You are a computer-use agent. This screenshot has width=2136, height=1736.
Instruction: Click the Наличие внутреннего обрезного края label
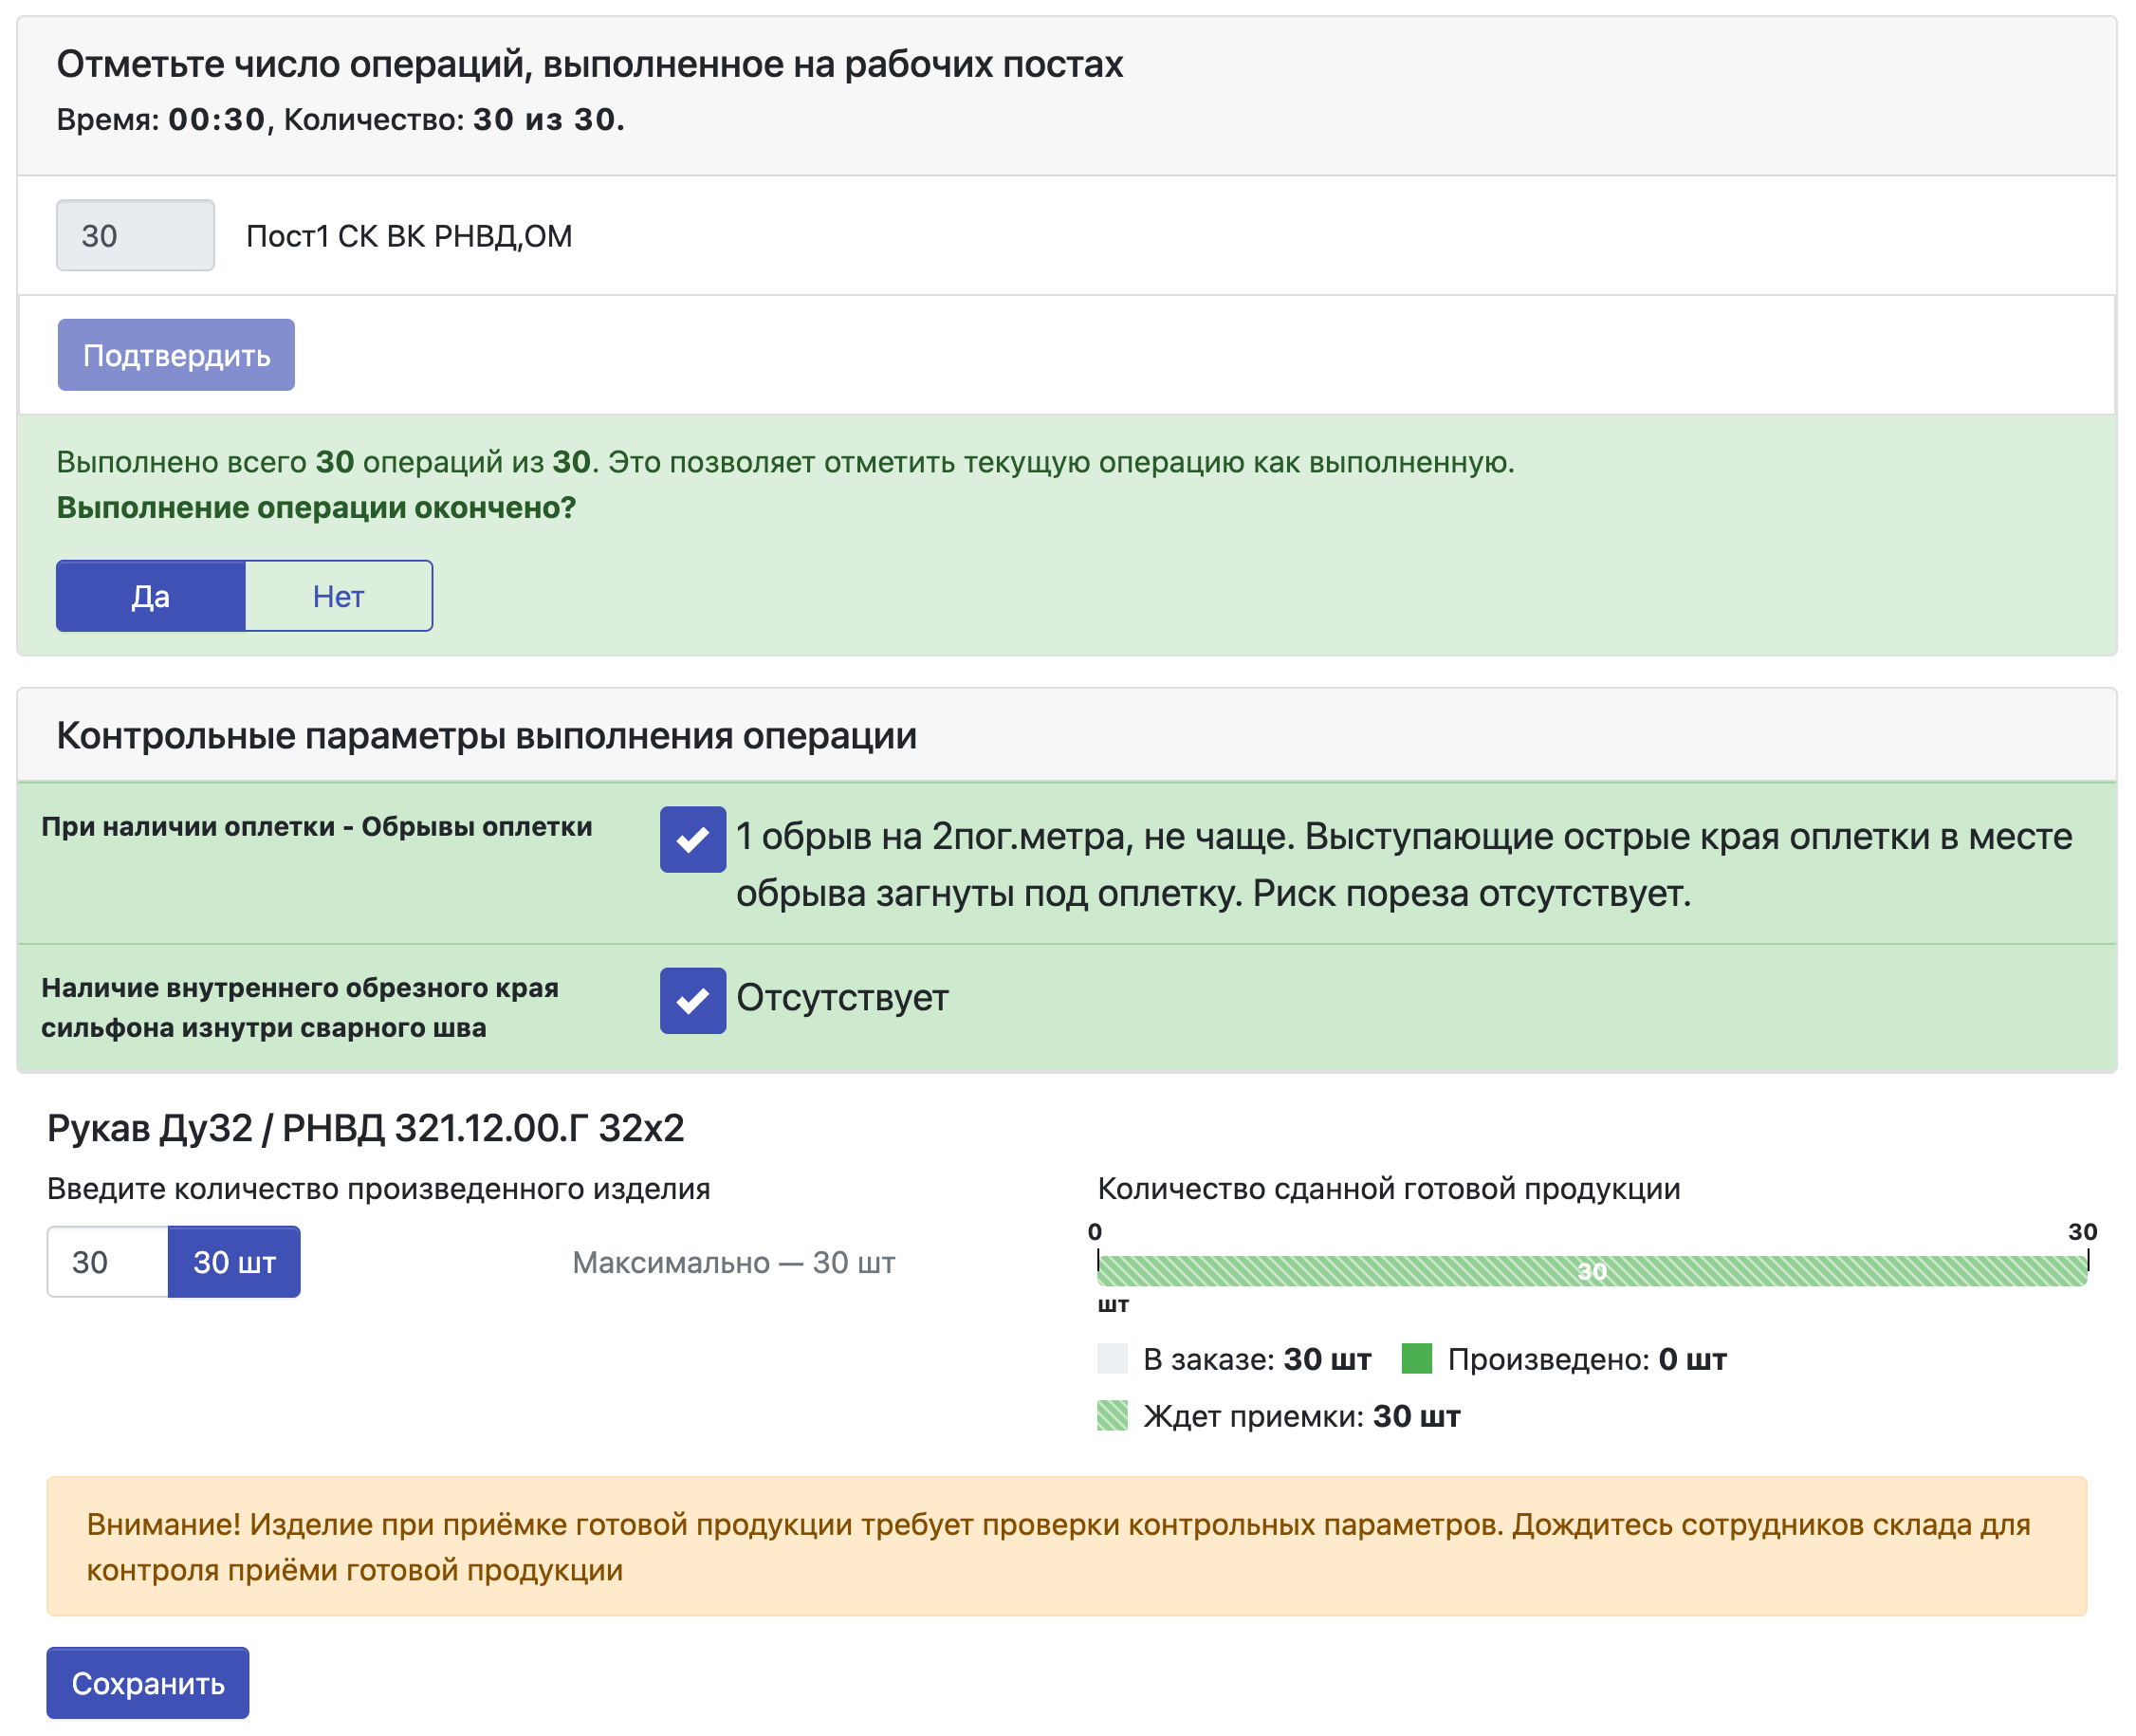pos(300,1008)
